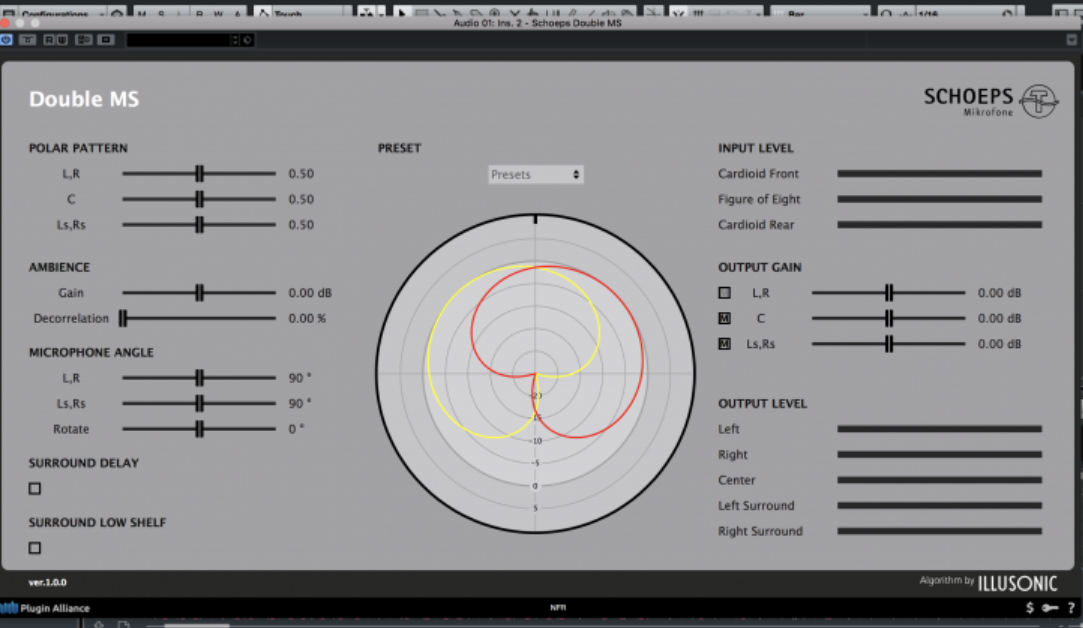Viewport: 1083px width, 628px height.
Task: Enable the Surround Delay checkbox
Action: [x=35, y=488]
